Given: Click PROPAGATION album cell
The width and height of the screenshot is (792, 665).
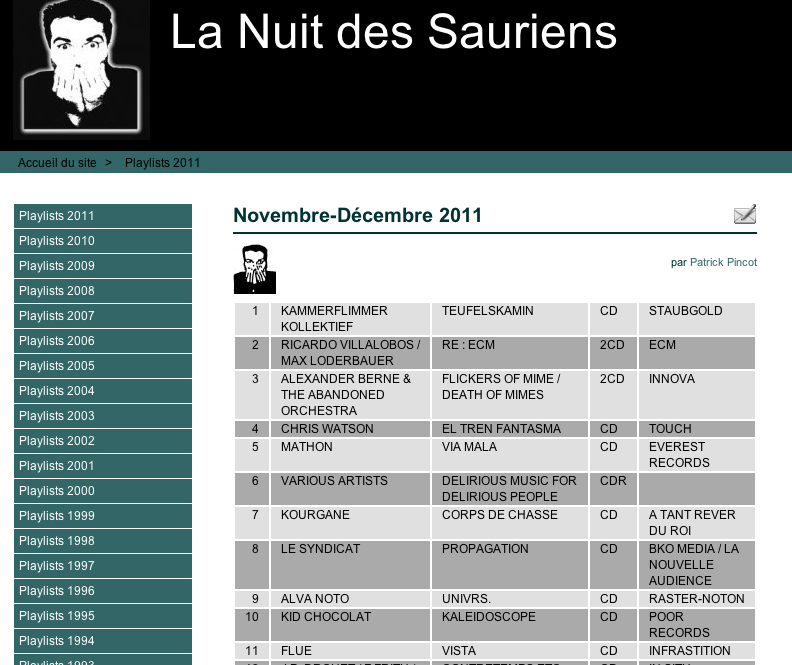Looking at the screenshot, I should point(510,565).
